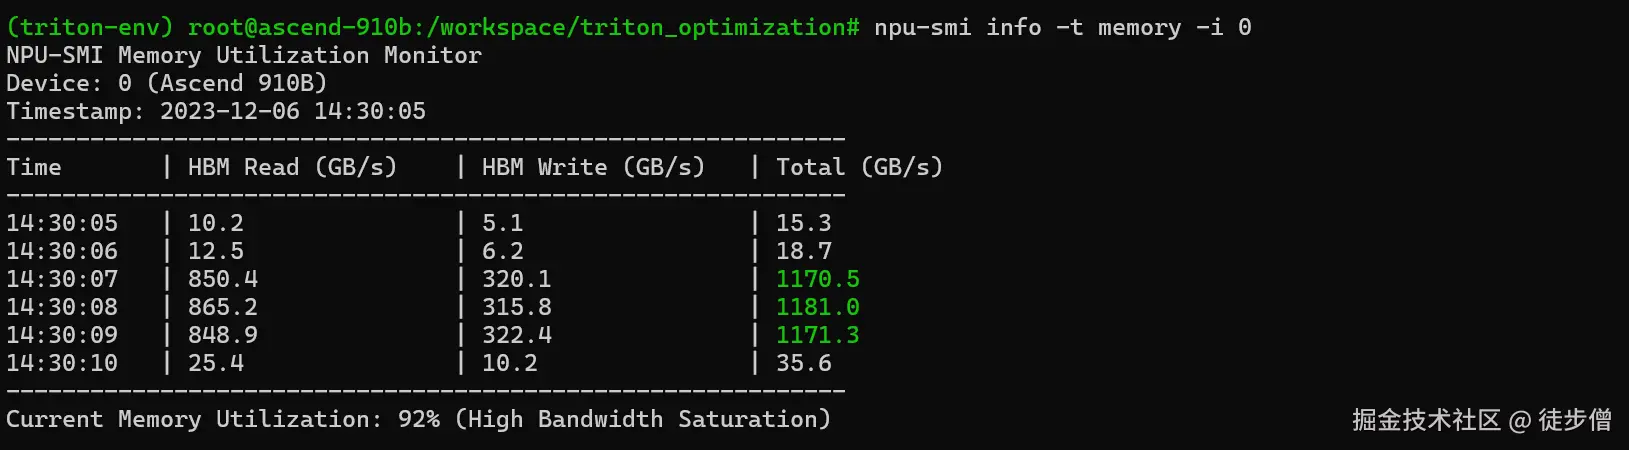The width and height of the screenshot is (1629, 450).
Task: Click the Total (GB/s) column header
Action: (x=859, y=167)
